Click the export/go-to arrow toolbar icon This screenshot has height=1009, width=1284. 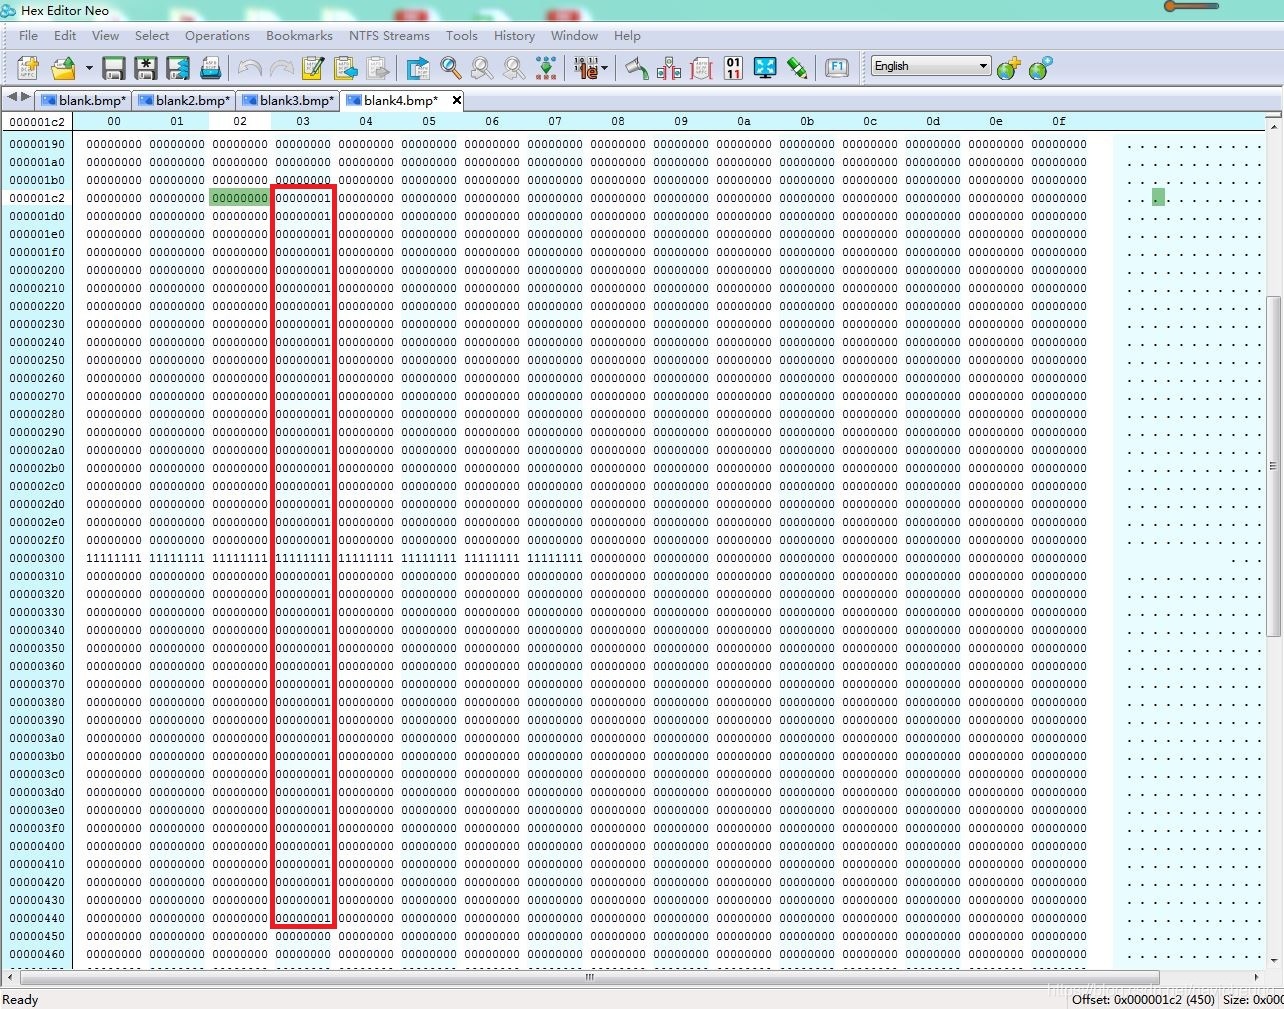click(418, 68)
